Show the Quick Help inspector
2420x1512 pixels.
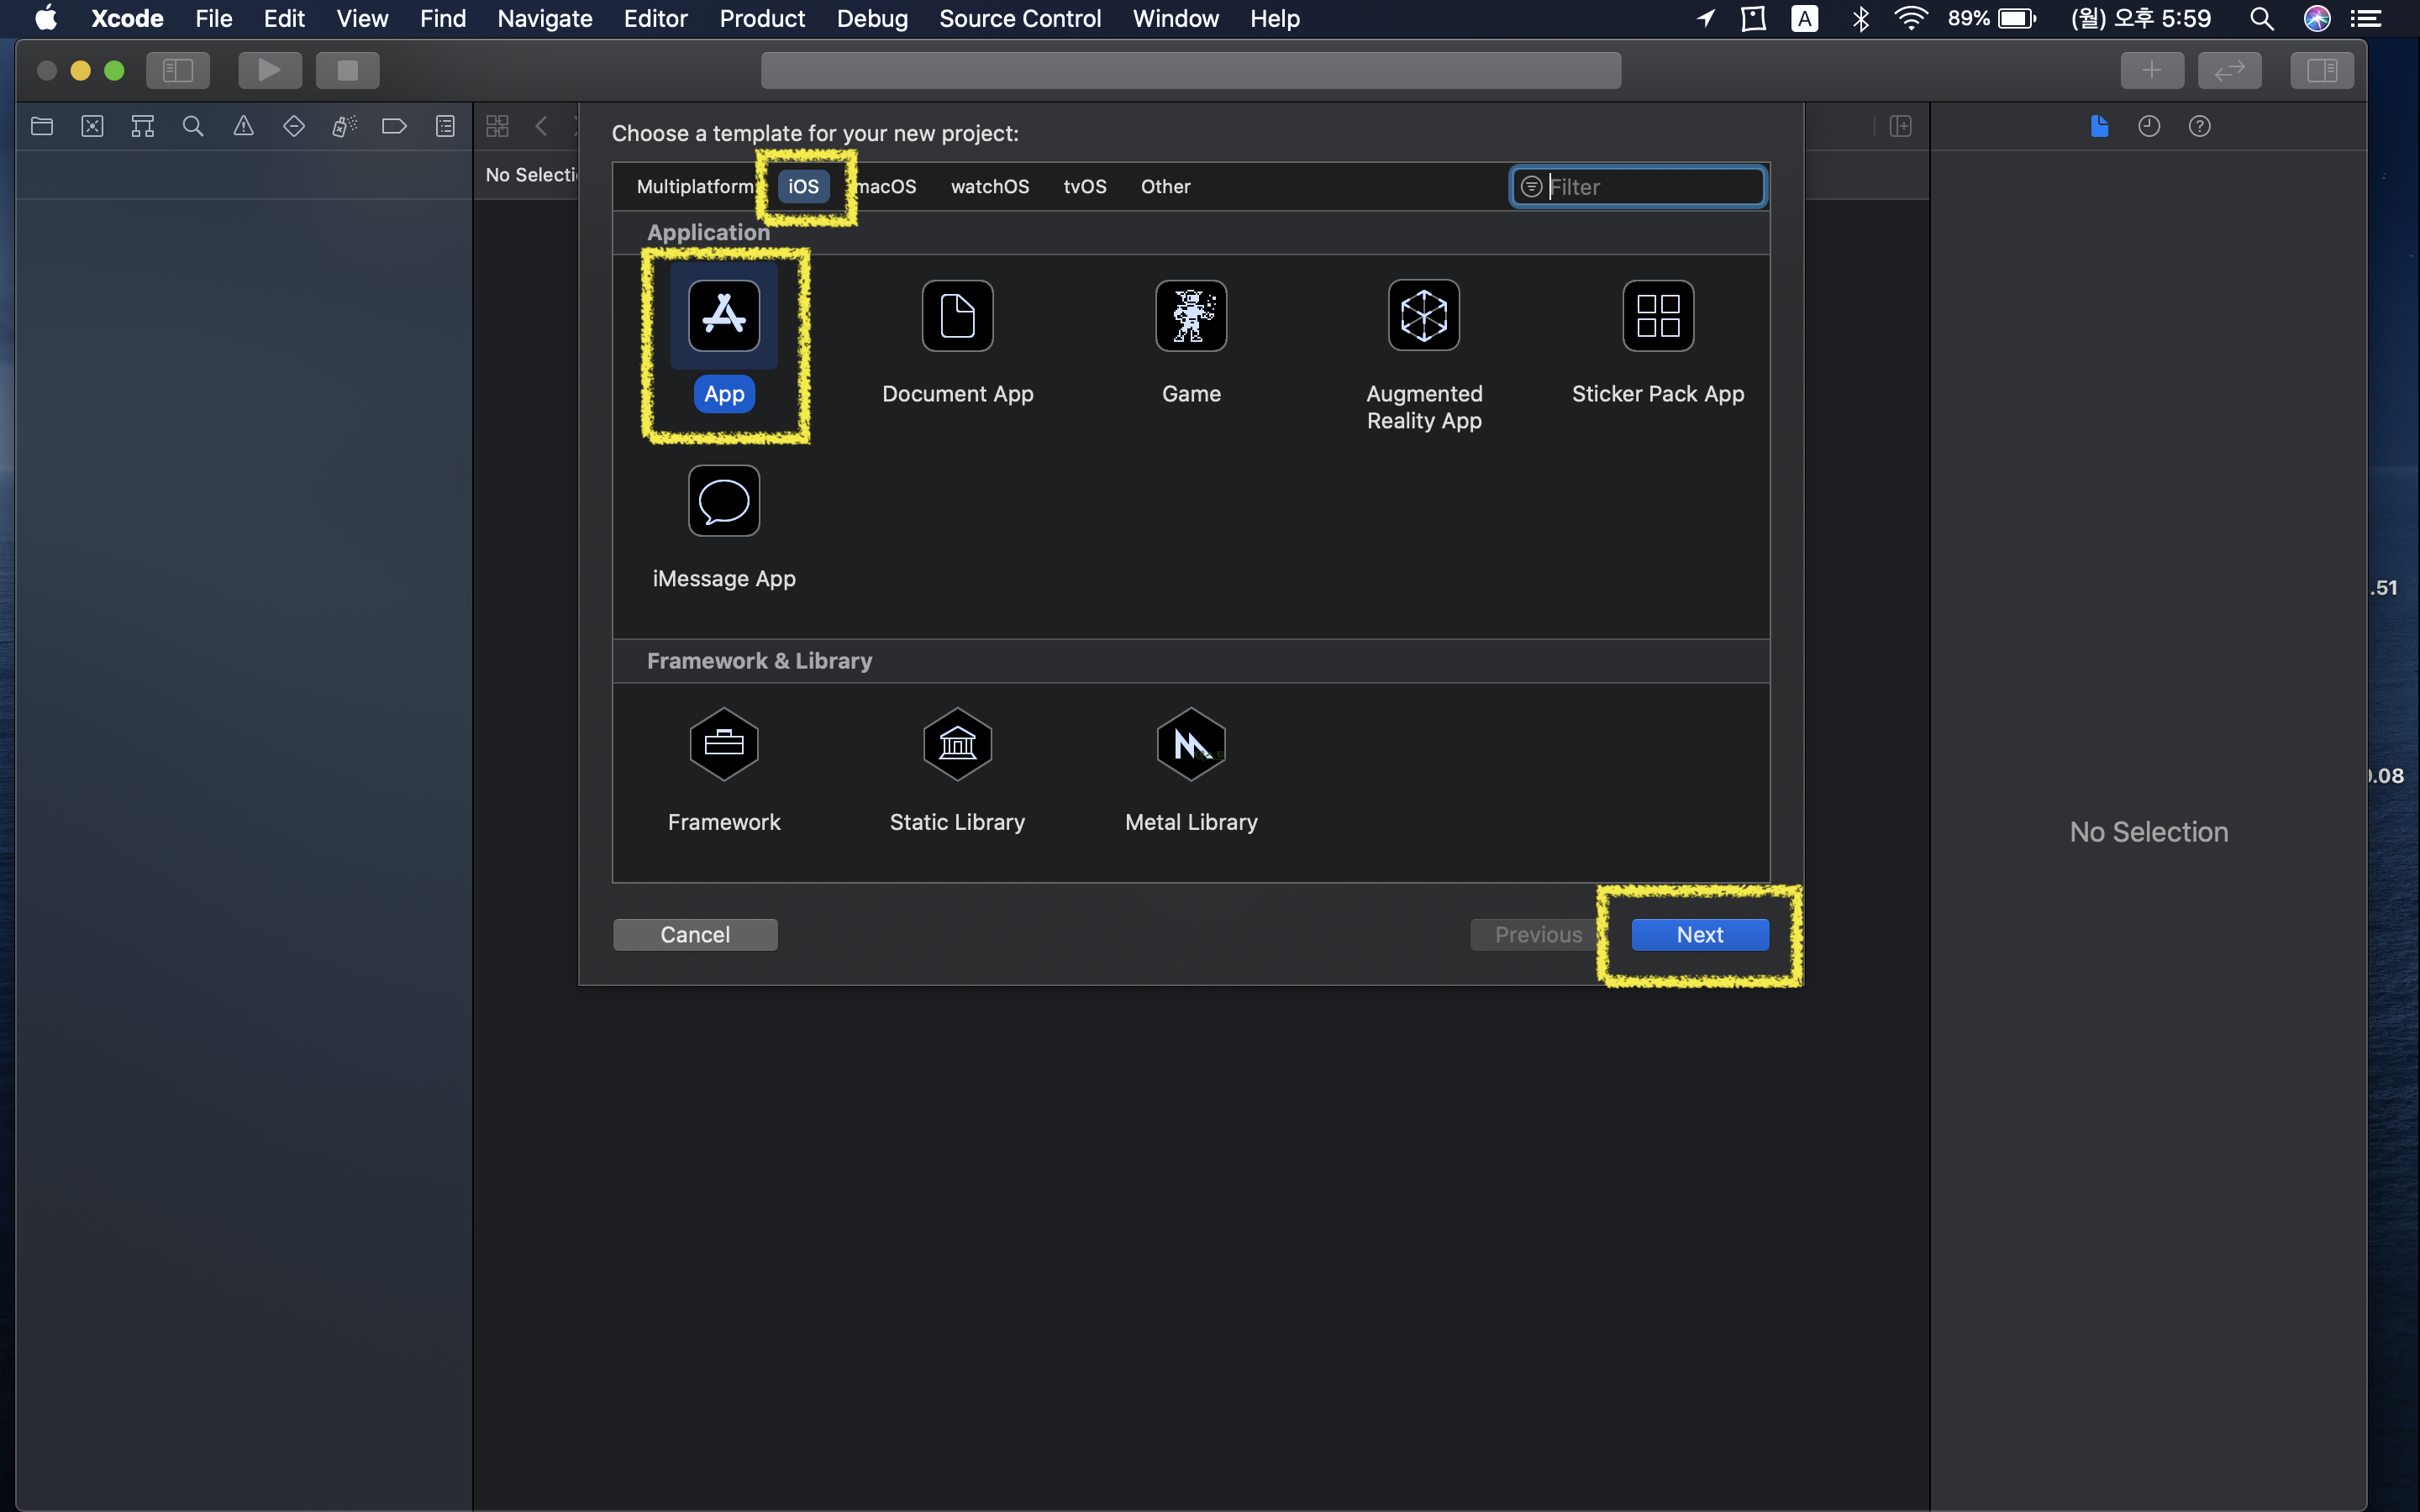point(2199,127)
